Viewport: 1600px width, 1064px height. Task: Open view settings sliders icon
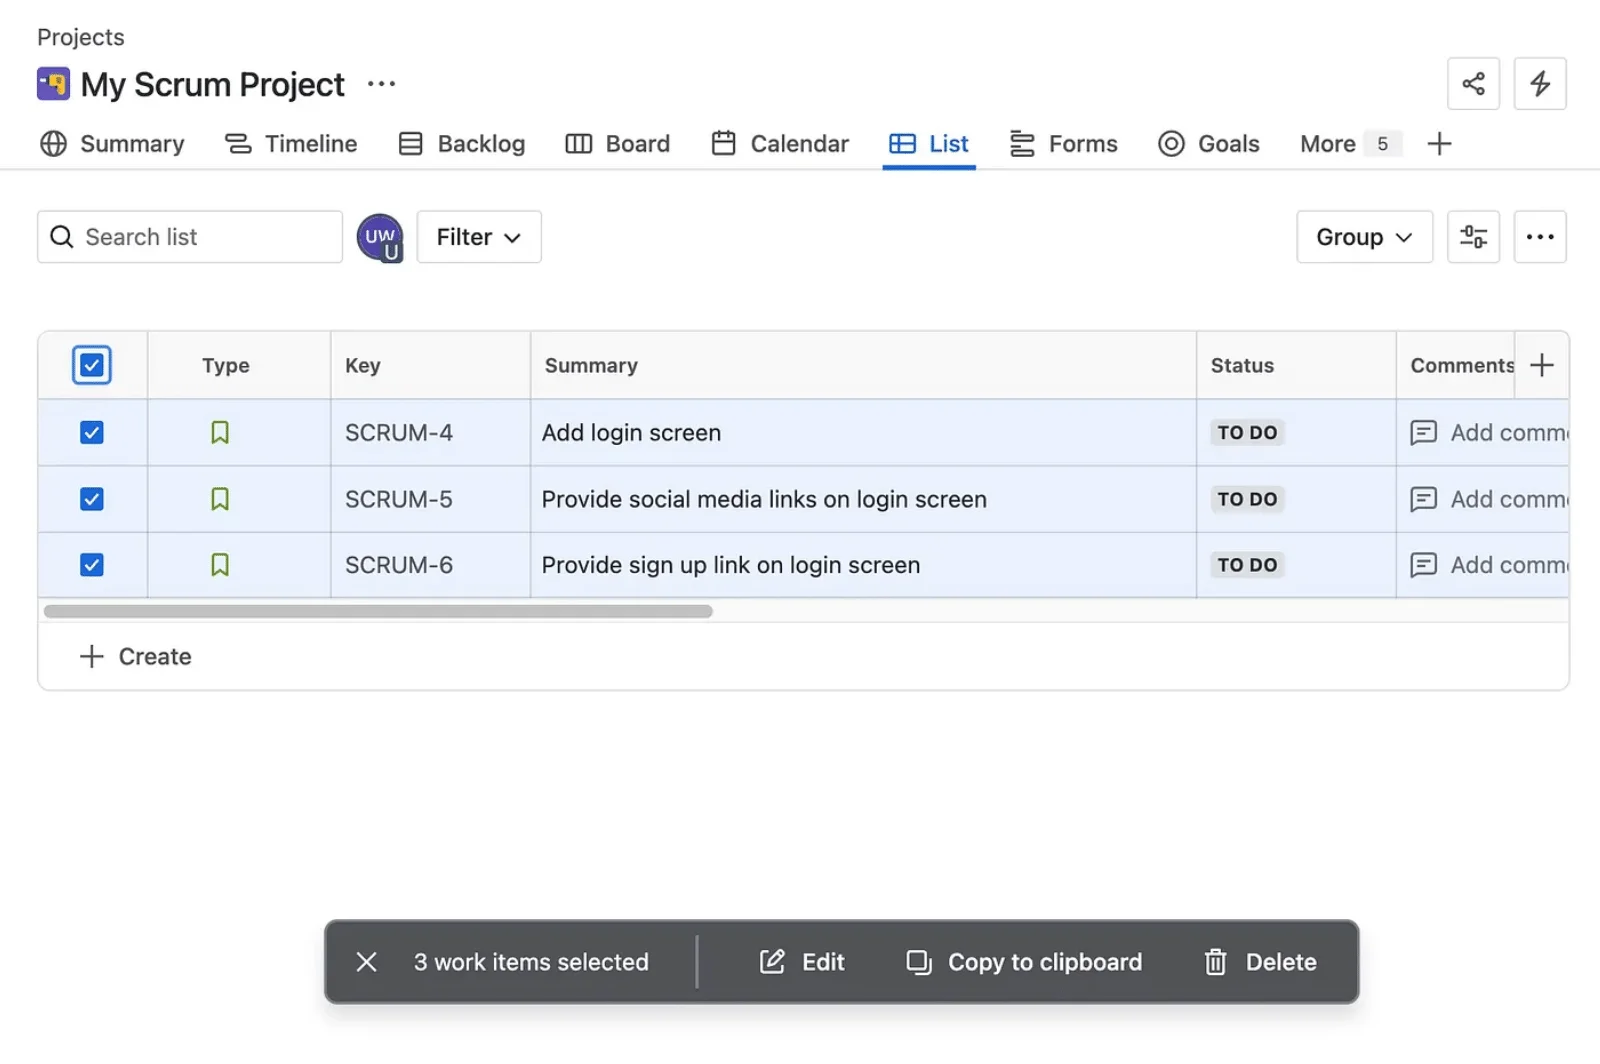(1473, 237)
